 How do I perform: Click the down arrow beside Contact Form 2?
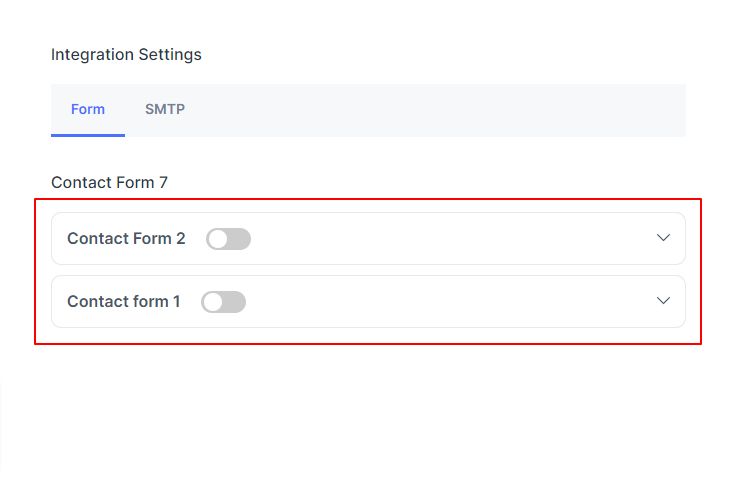663,238
